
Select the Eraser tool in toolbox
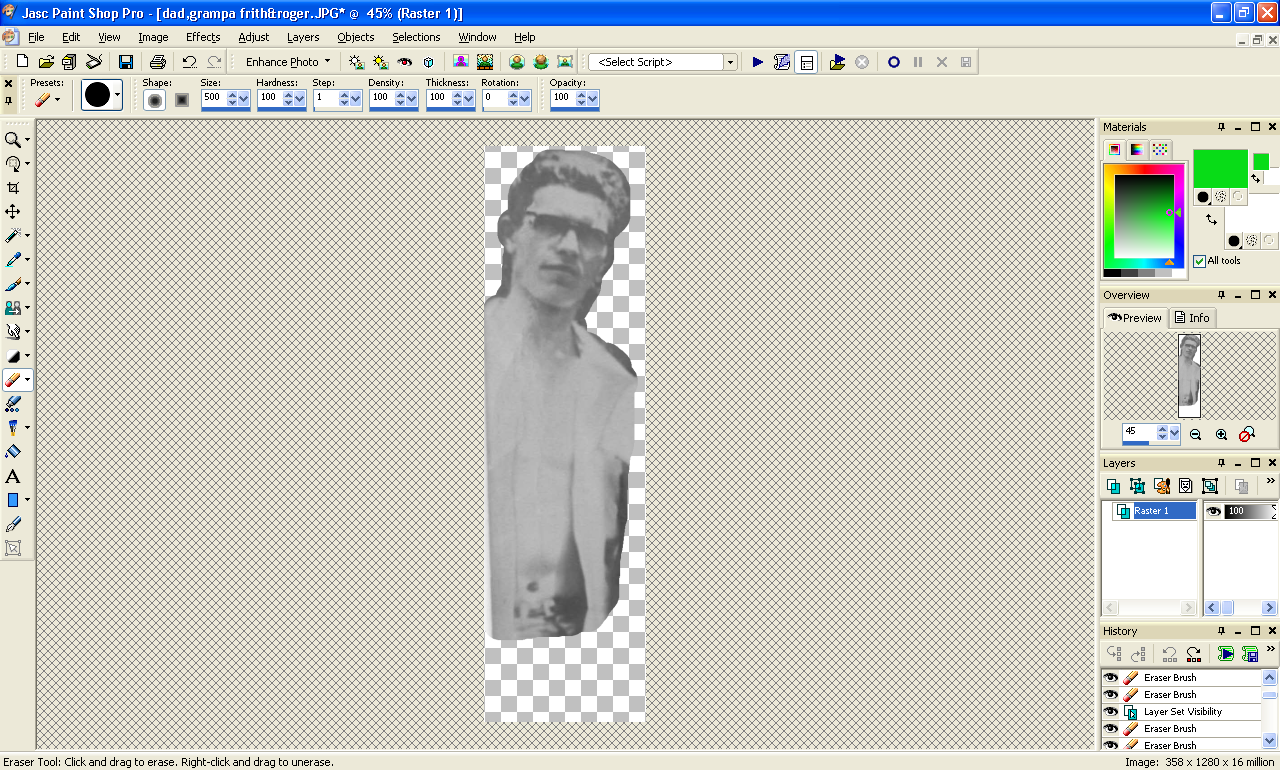(13, 380)
